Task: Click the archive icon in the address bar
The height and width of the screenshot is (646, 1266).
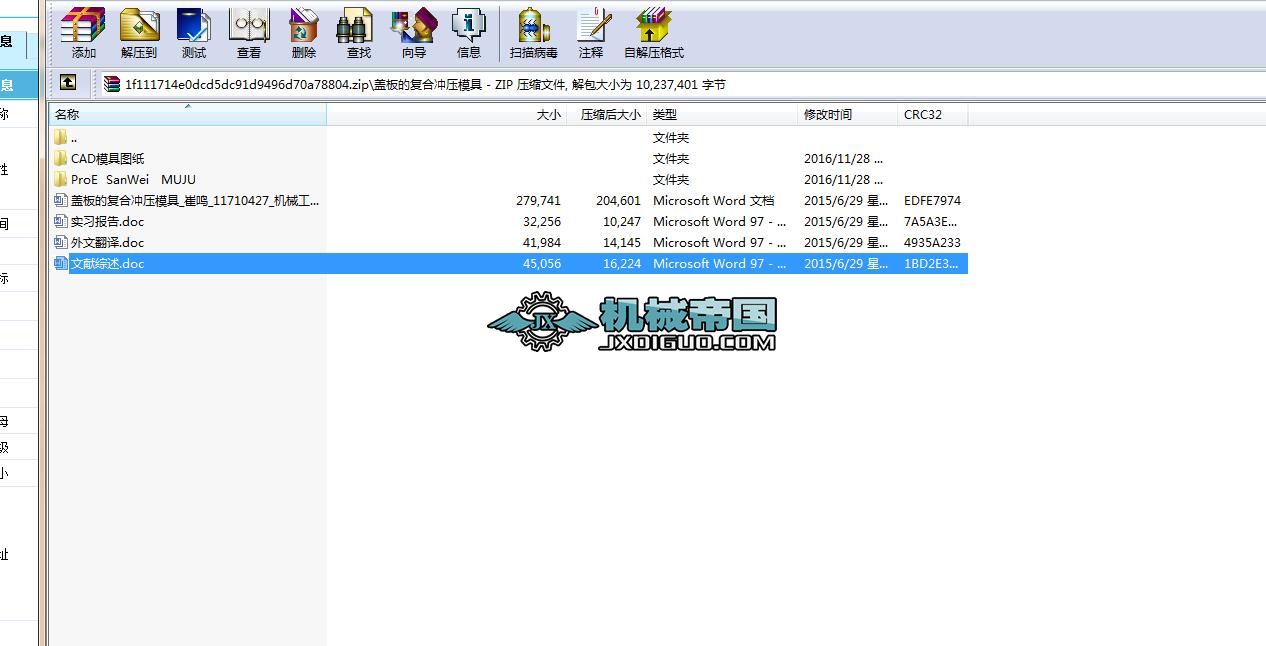Action: [112, 84]
